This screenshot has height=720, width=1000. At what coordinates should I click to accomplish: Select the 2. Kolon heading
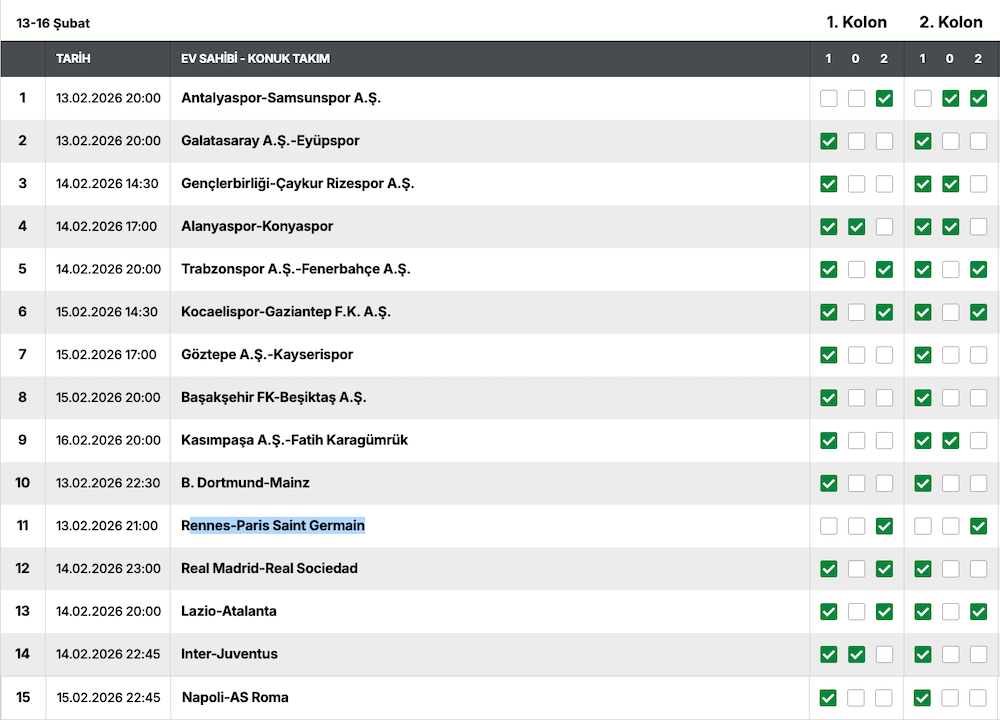[x=950, y=22]
